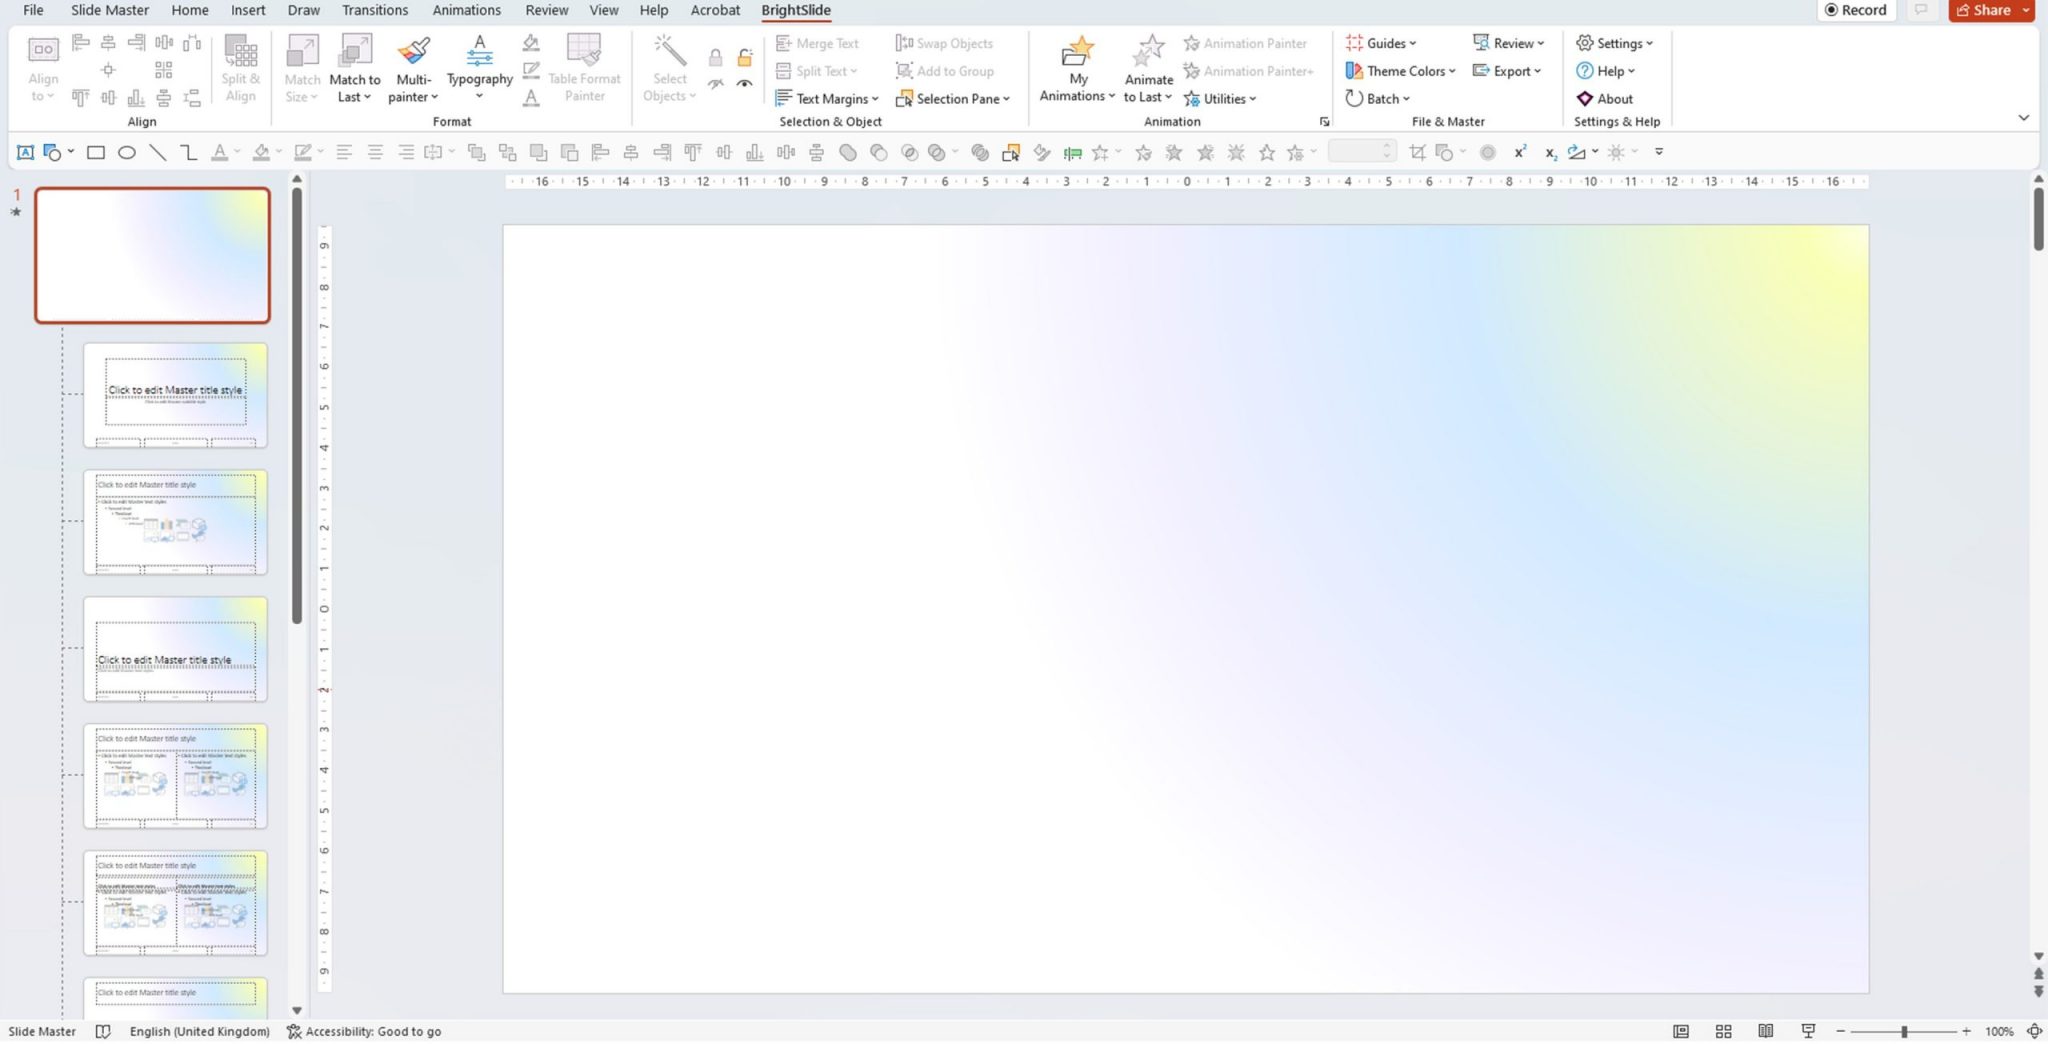This screenshot has width=2048, height=1044.
Task: Insert a rectangle shape from the toolbar
Action: click(x=95, y=152)
